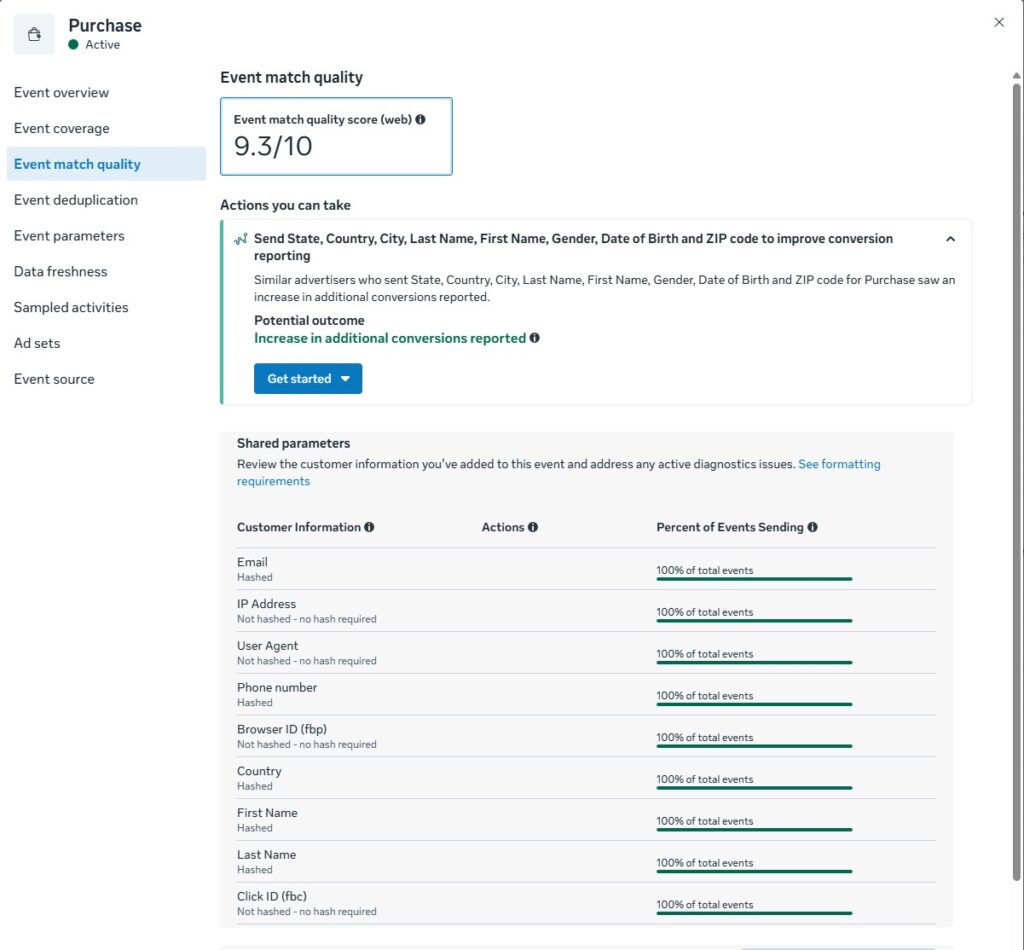The height and width of the screenshot is (950, 1024).
Task: Click the Potential outcome label
Action: tap(309, 321)
